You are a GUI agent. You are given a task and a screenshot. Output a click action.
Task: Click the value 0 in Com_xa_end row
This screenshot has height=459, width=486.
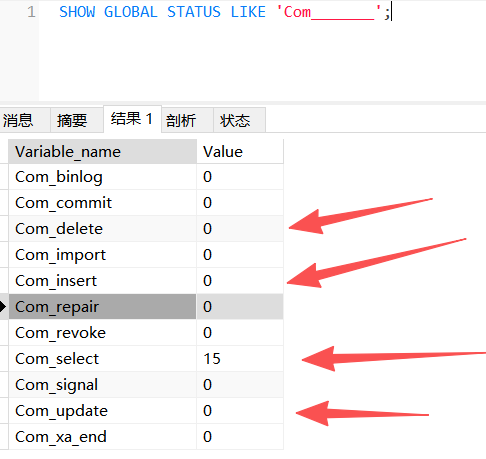[240, 437]
